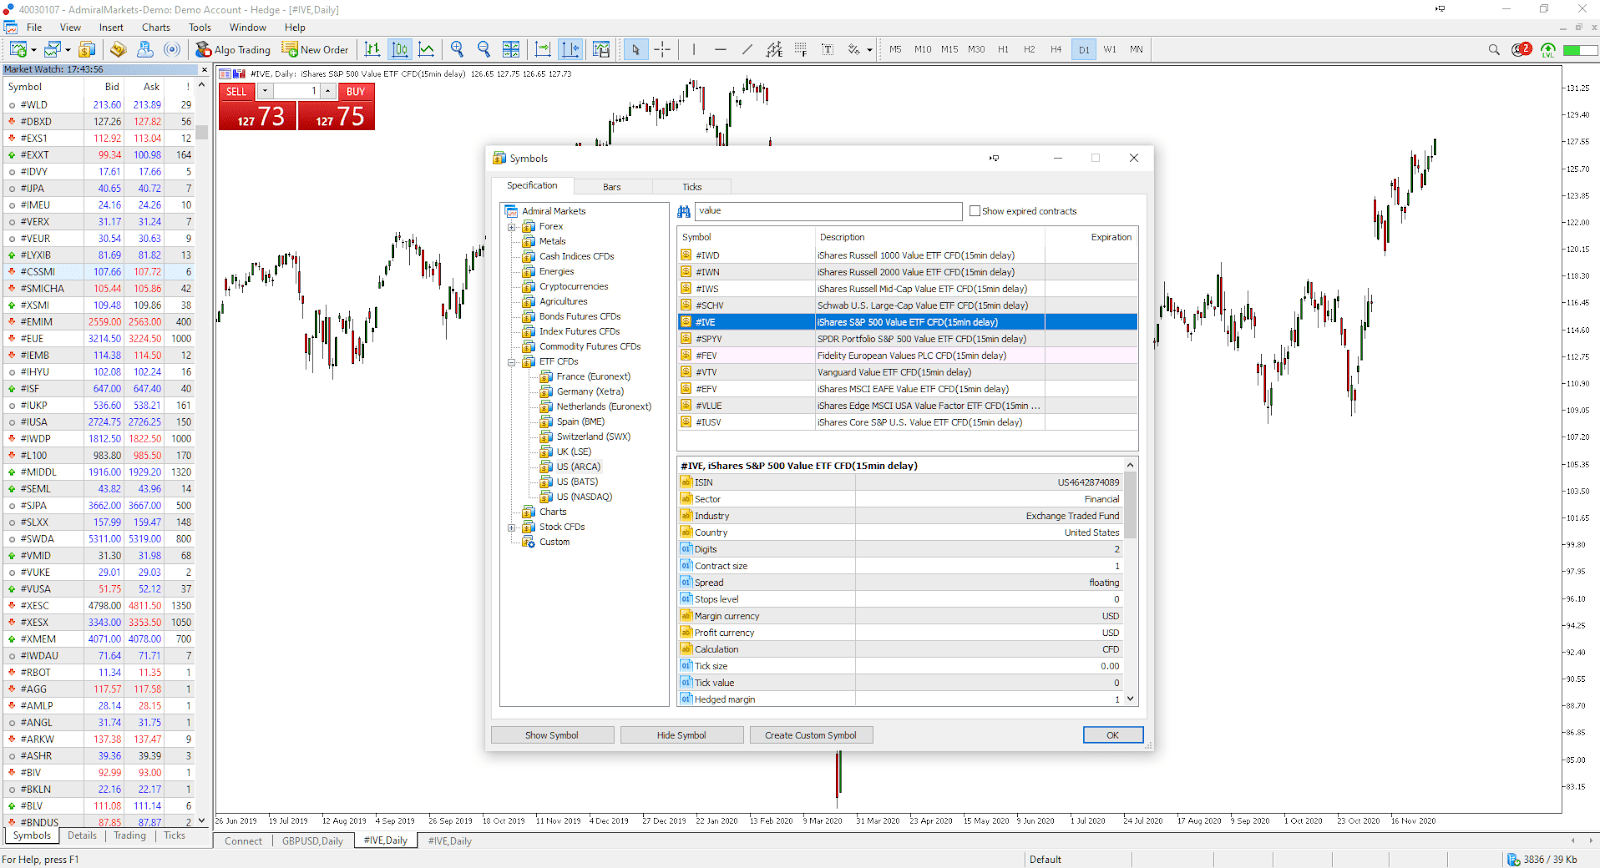Collapse the ETF CFDs tree node

point(512,362)
